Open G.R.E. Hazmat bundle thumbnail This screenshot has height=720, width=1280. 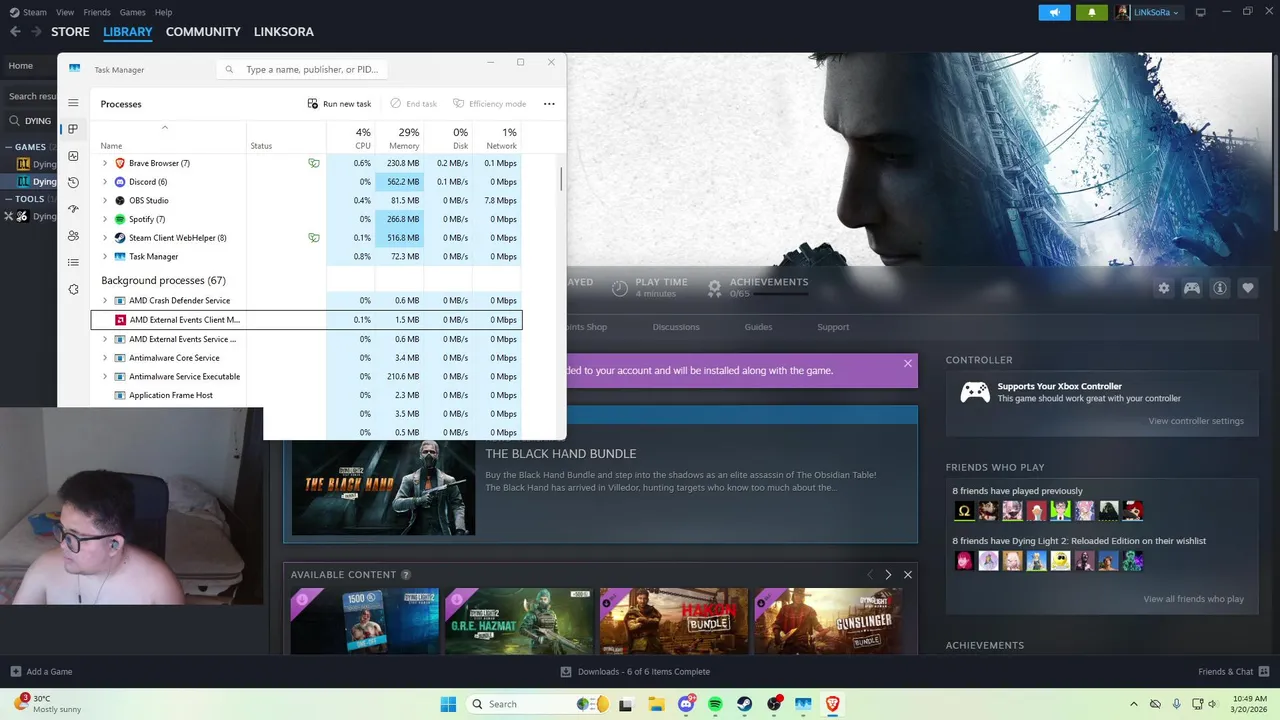(x=518, y=622)
